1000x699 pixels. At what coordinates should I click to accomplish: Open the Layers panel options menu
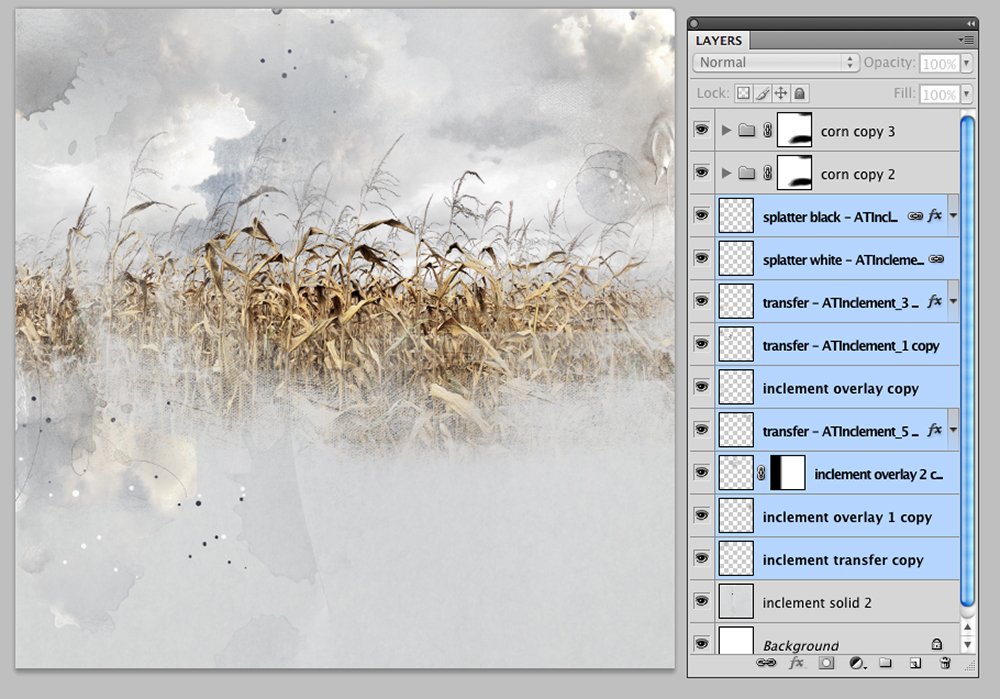tap(966, 40)
